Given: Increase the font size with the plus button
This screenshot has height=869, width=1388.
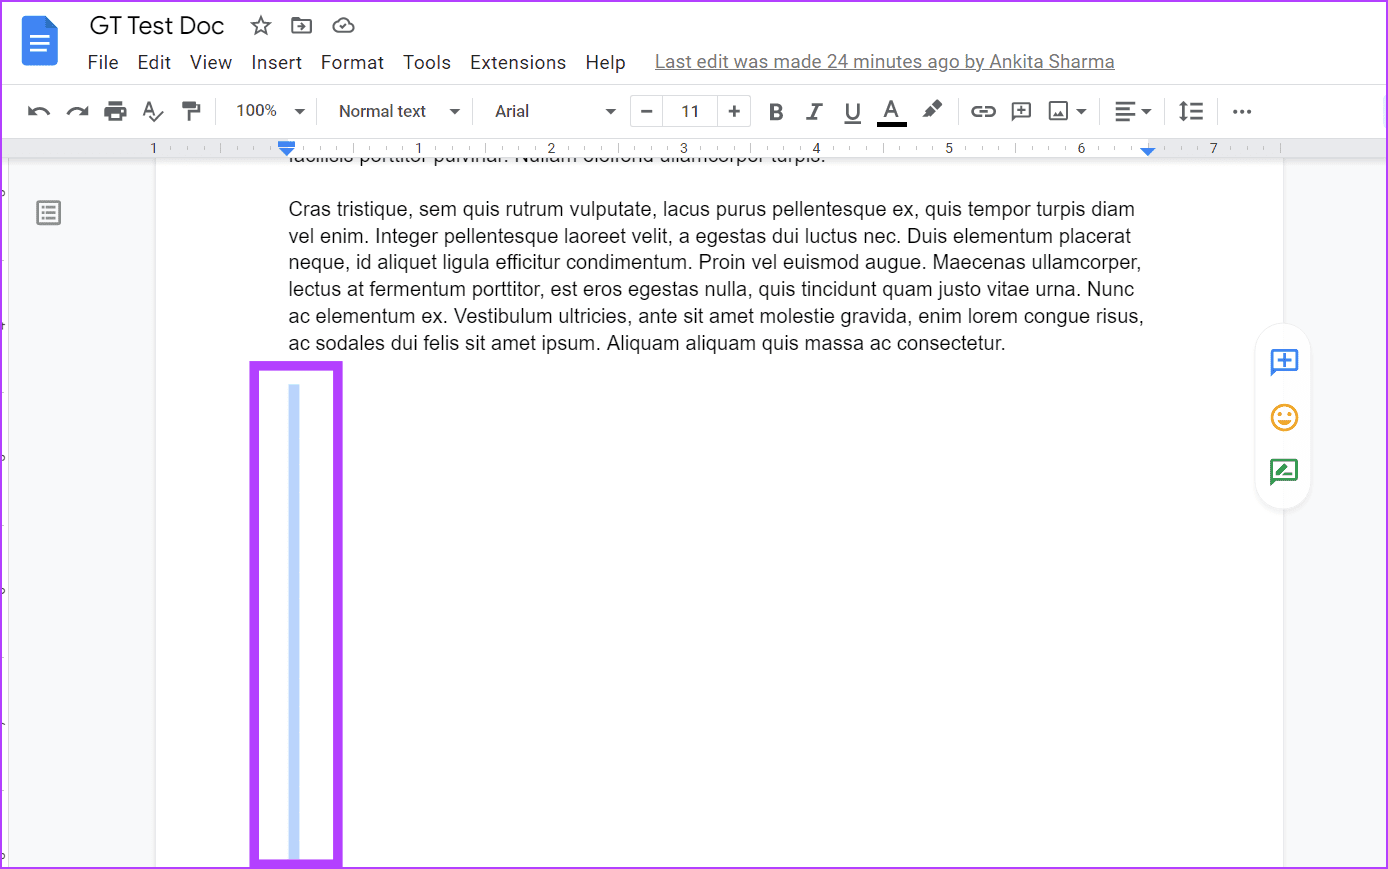Looking at the screenshot, I should pos(734,111).
